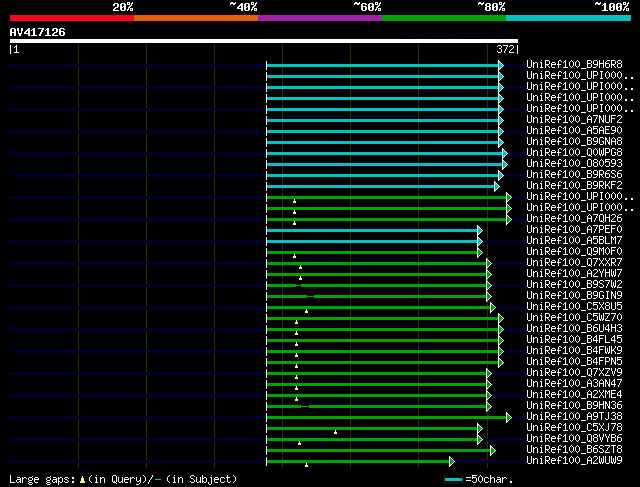This screenshot has height=487, width=640.
Task: Click the arrowhead on the UniRef100_C5X8U5 alignment
Action: tap(492, 307)
